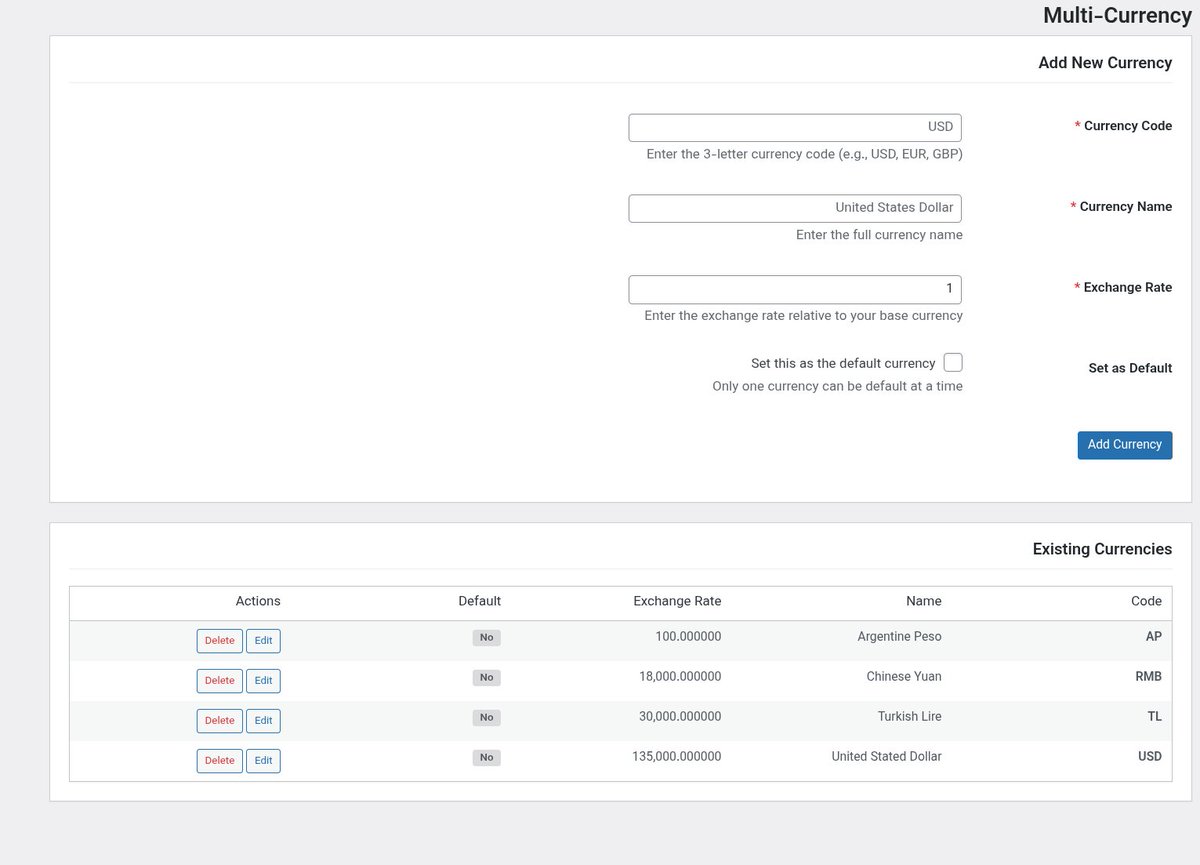Delete the United Stated Dollar currency
The height and width of the screenshot is (865, 1200).
tap(219, 761)
